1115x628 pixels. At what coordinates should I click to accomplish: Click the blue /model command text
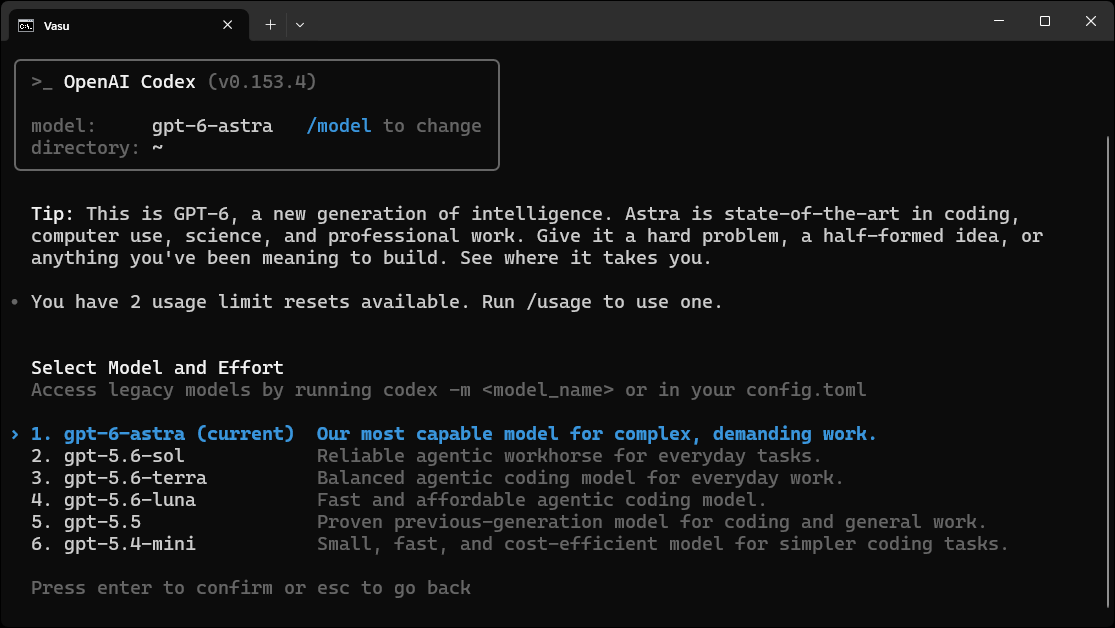pos(338,126)
